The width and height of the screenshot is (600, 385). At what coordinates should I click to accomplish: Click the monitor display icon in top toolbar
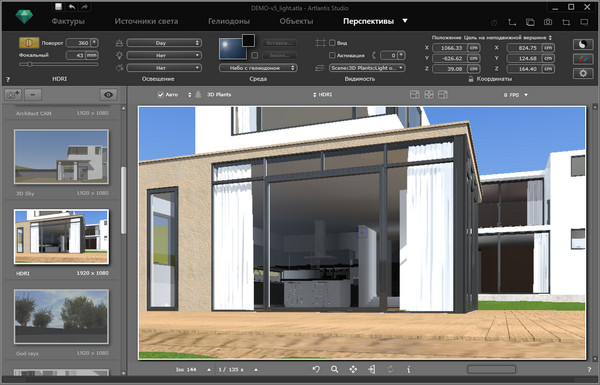584,22
